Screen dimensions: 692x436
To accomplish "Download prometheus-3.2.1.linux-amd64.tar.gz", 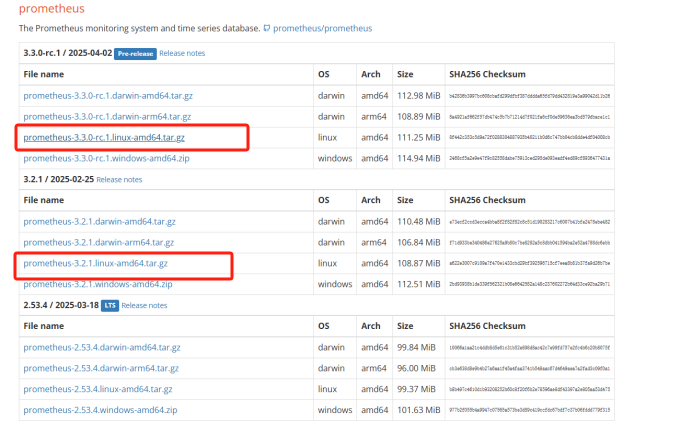I will click(x=95, y=263).
